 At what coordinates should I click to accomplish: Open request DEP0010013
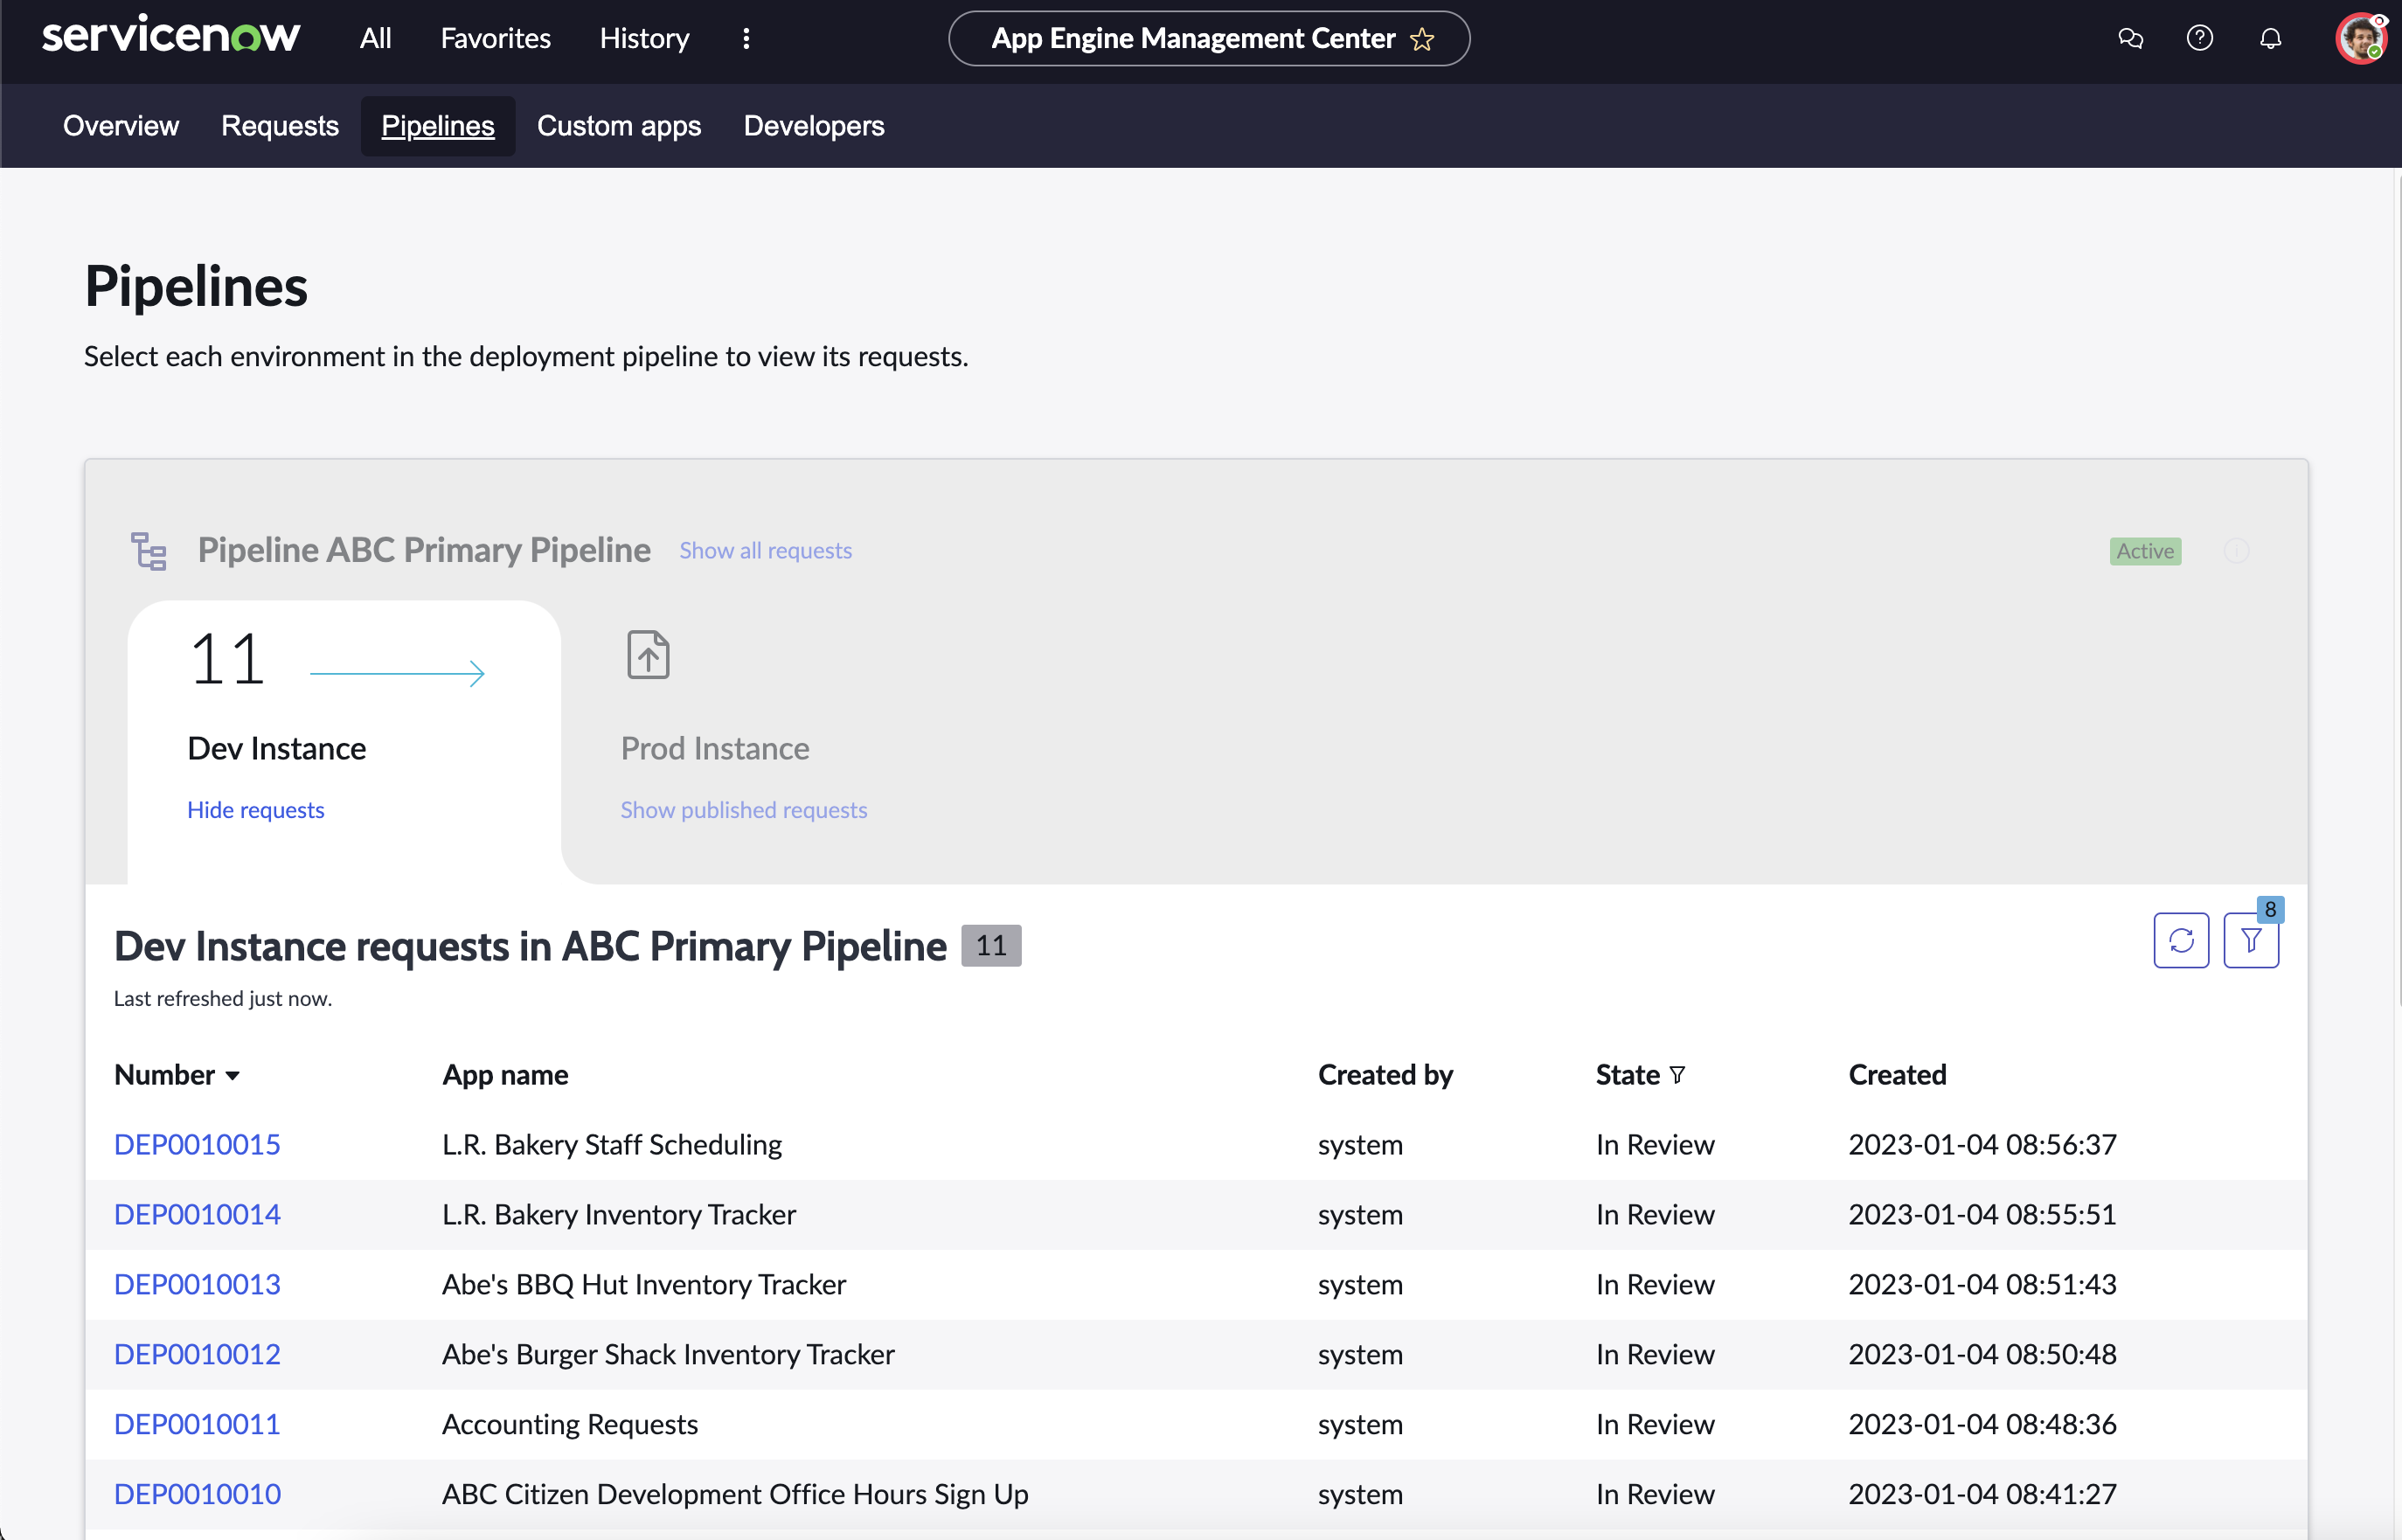click(197, 1284)
